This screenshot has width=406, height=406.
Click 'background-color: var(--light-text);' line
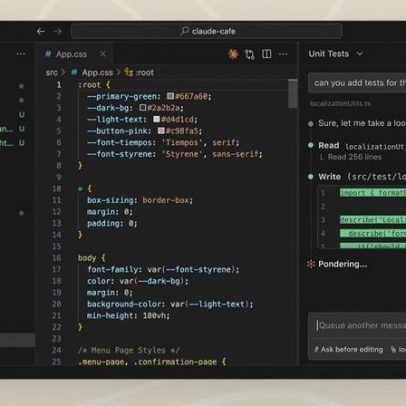point(170,304)
